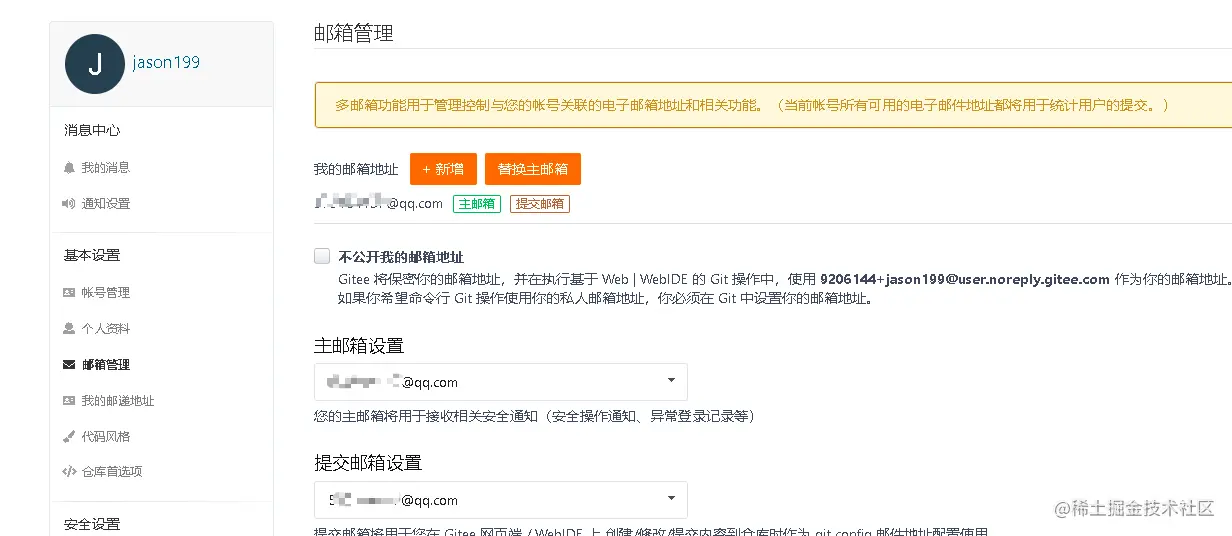Click the speaker icon beside 通知设置
The height and width of the screenshot is (536, 1232).
pyautogui.click(x=69, y=204)
